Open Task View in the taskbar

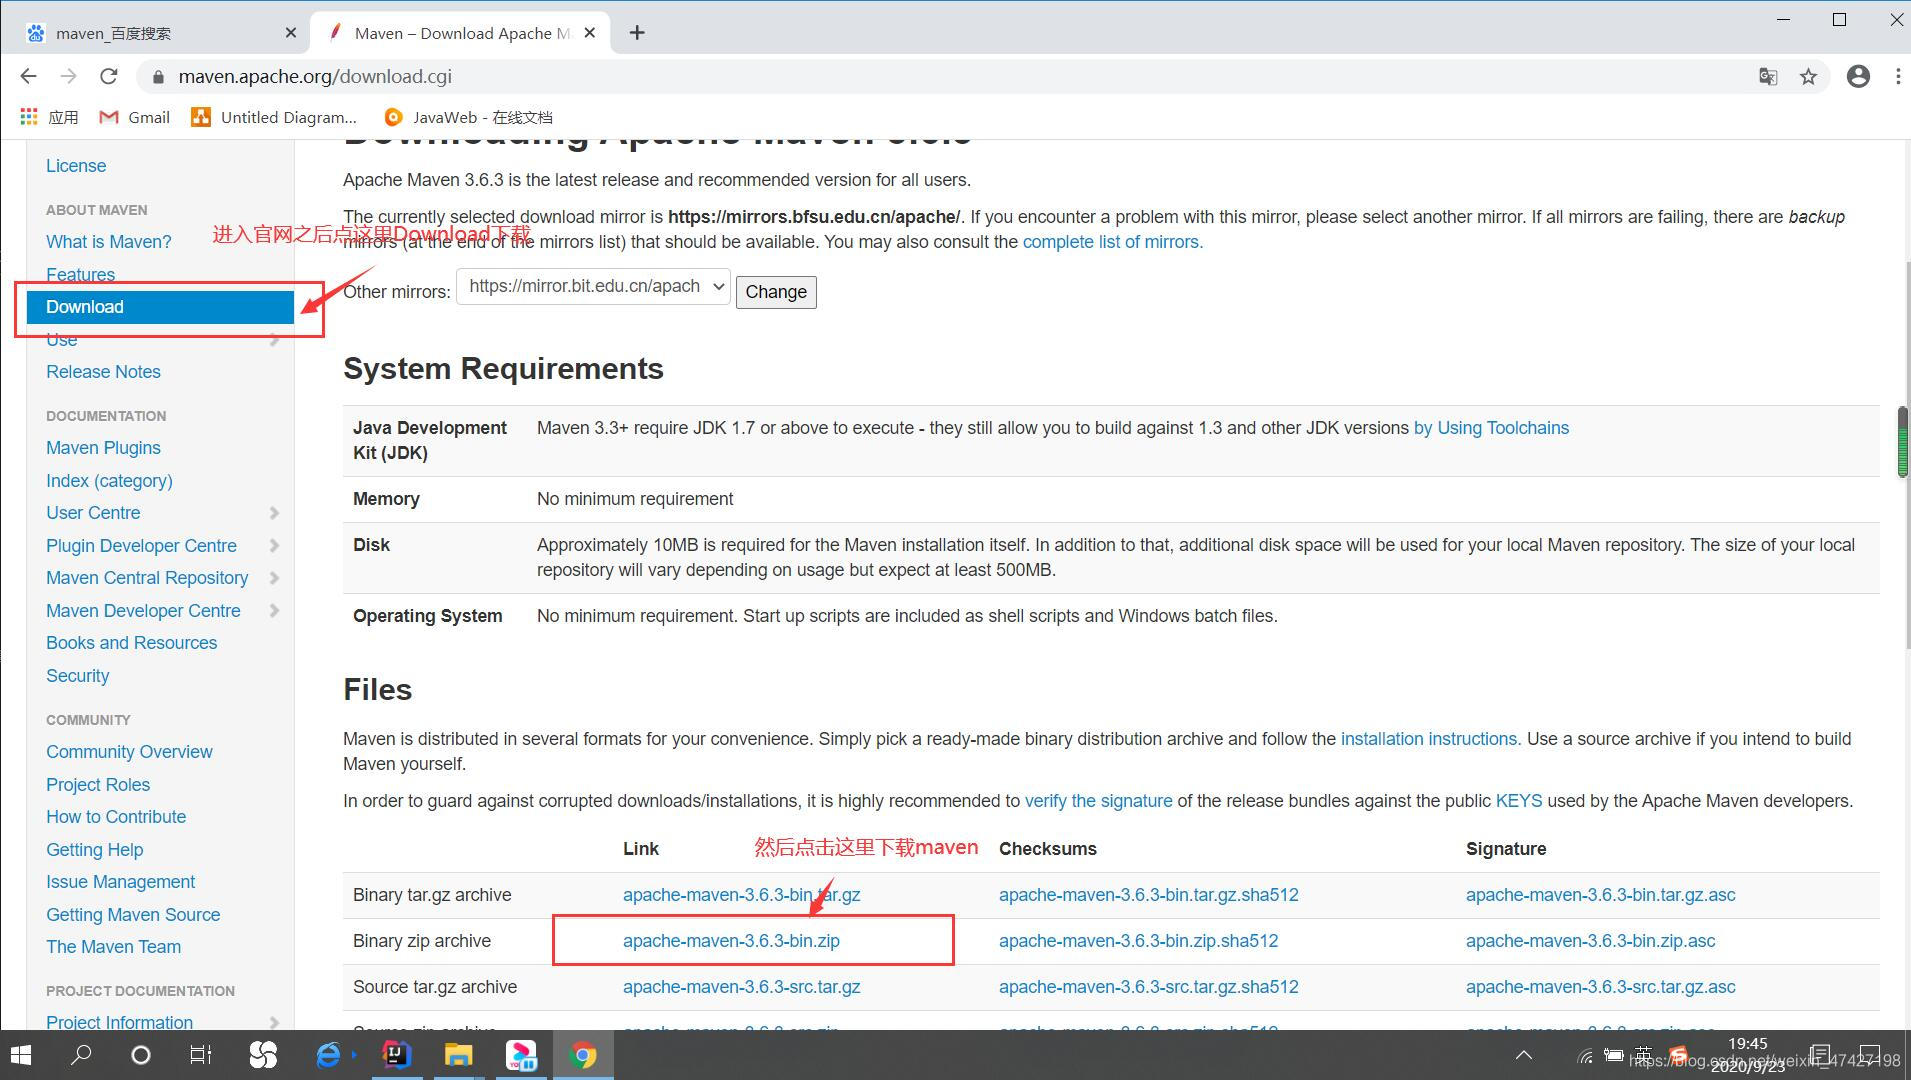[200, 1055]
